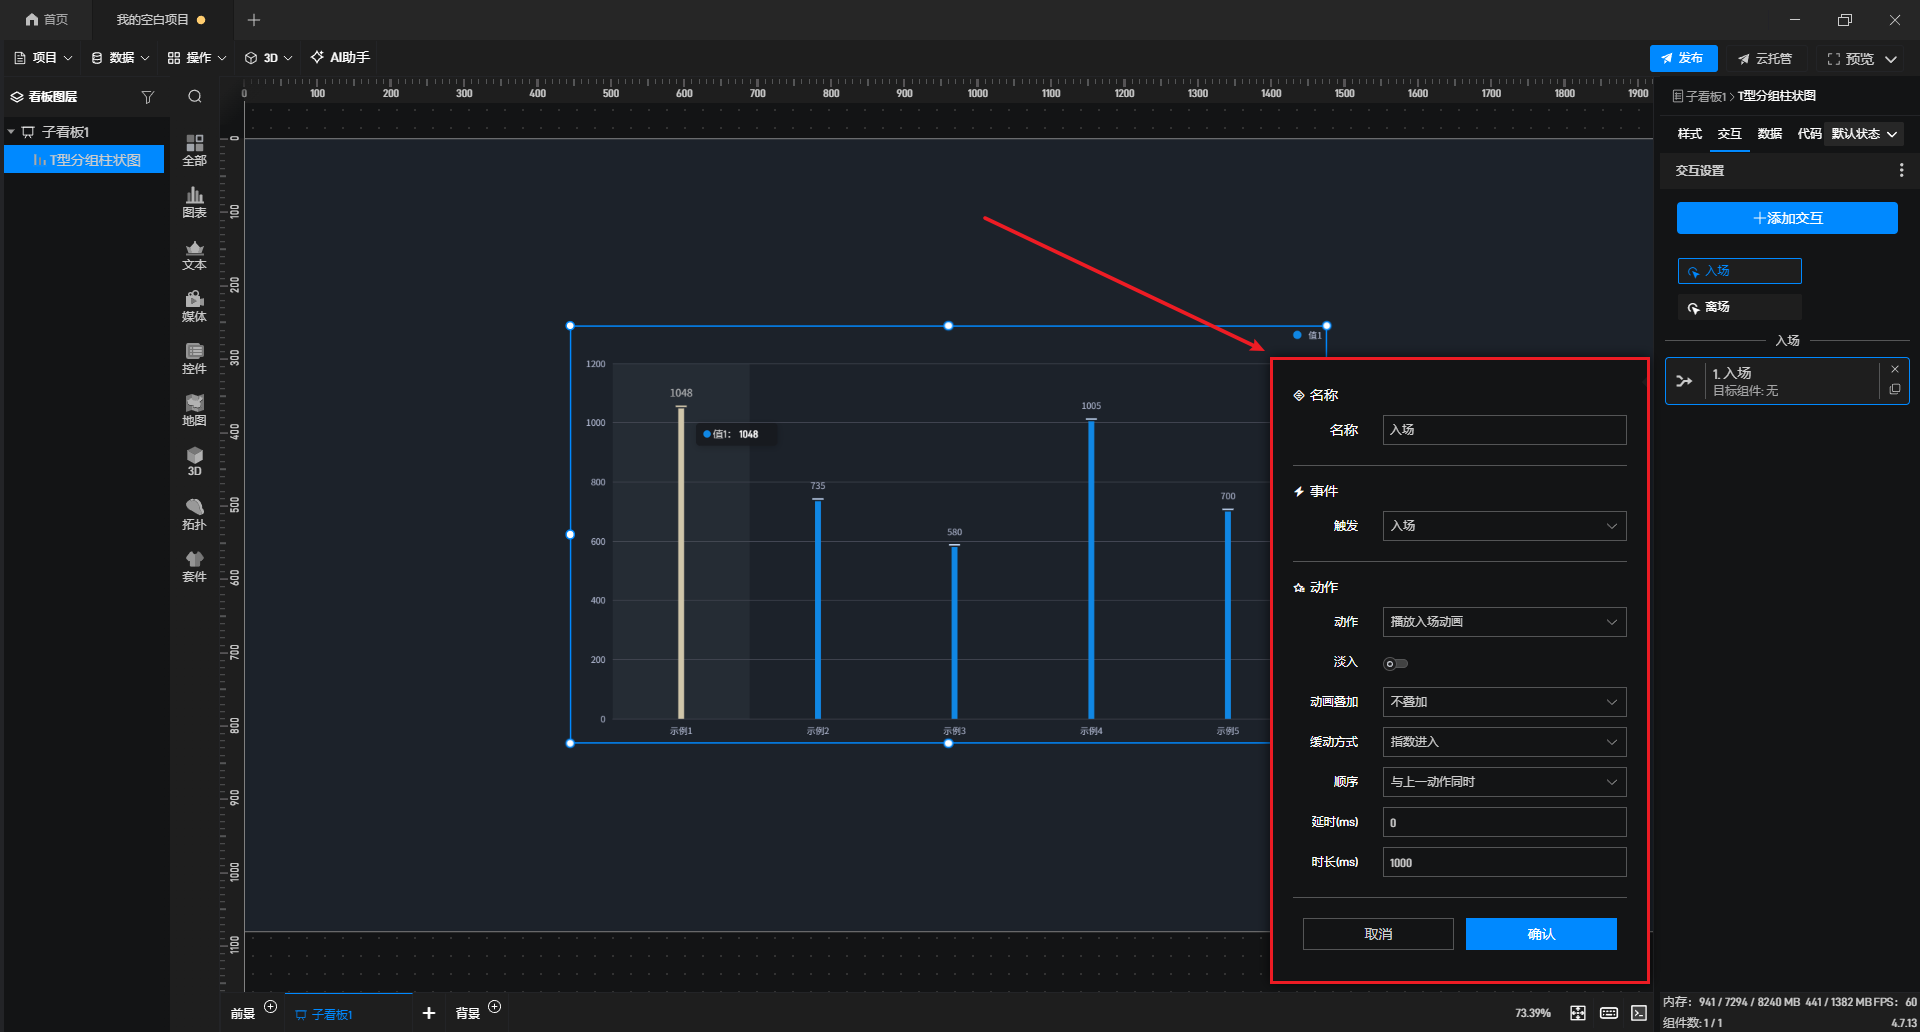Open the 文本 text components
Image resolution: width=1920 pixels, height=1032 pixels.
(x=194, y=254)
